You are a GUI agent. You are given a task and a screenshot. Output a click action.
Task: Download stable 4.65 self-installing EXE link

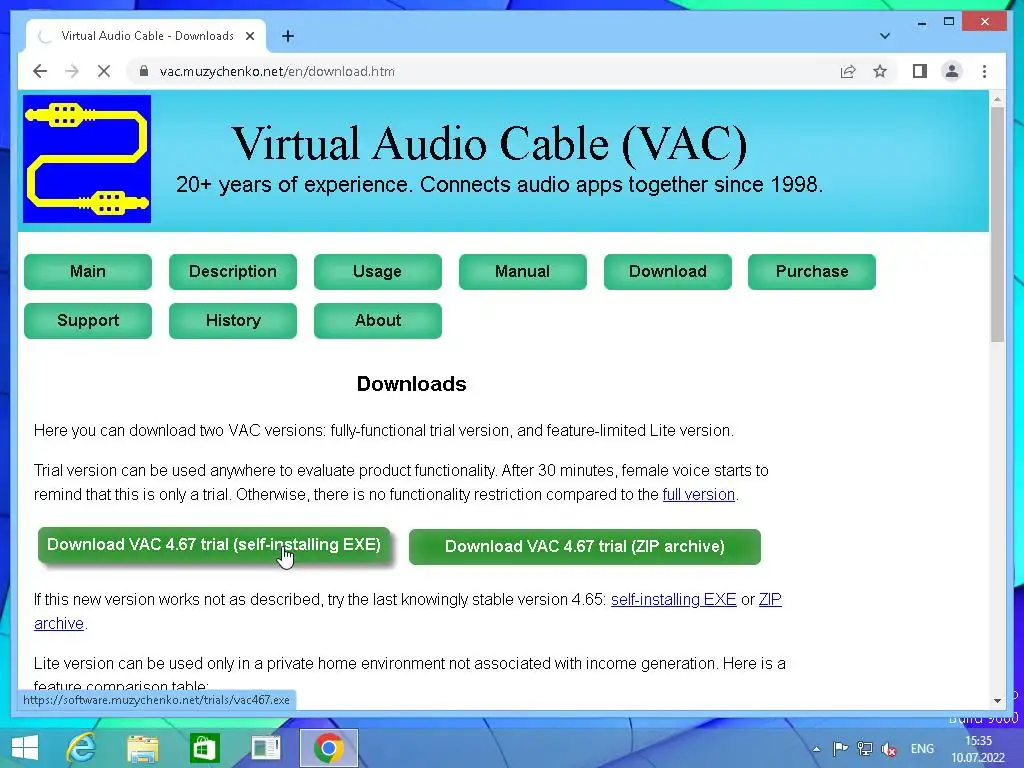(x=673, y=600)
